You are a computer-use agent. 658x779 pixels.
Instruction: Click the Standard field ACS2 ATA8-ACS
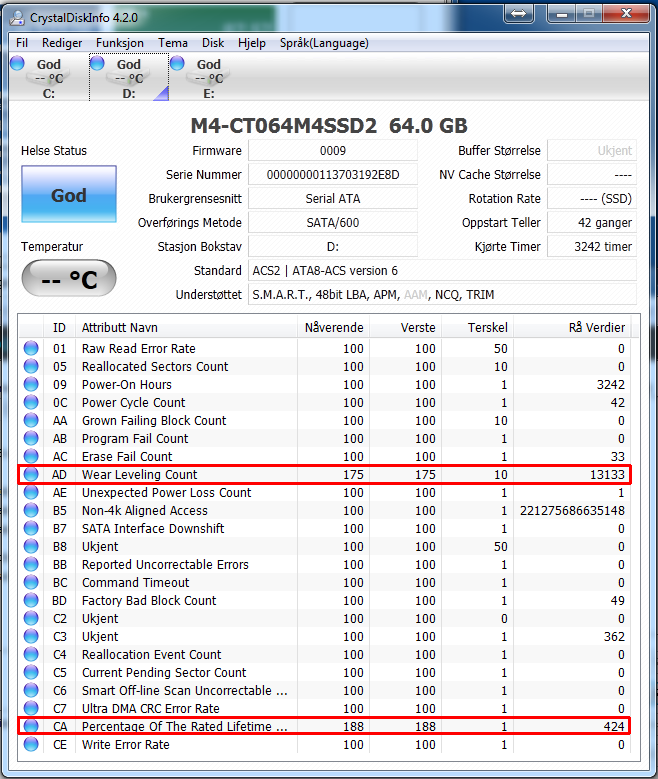point(442,271)
